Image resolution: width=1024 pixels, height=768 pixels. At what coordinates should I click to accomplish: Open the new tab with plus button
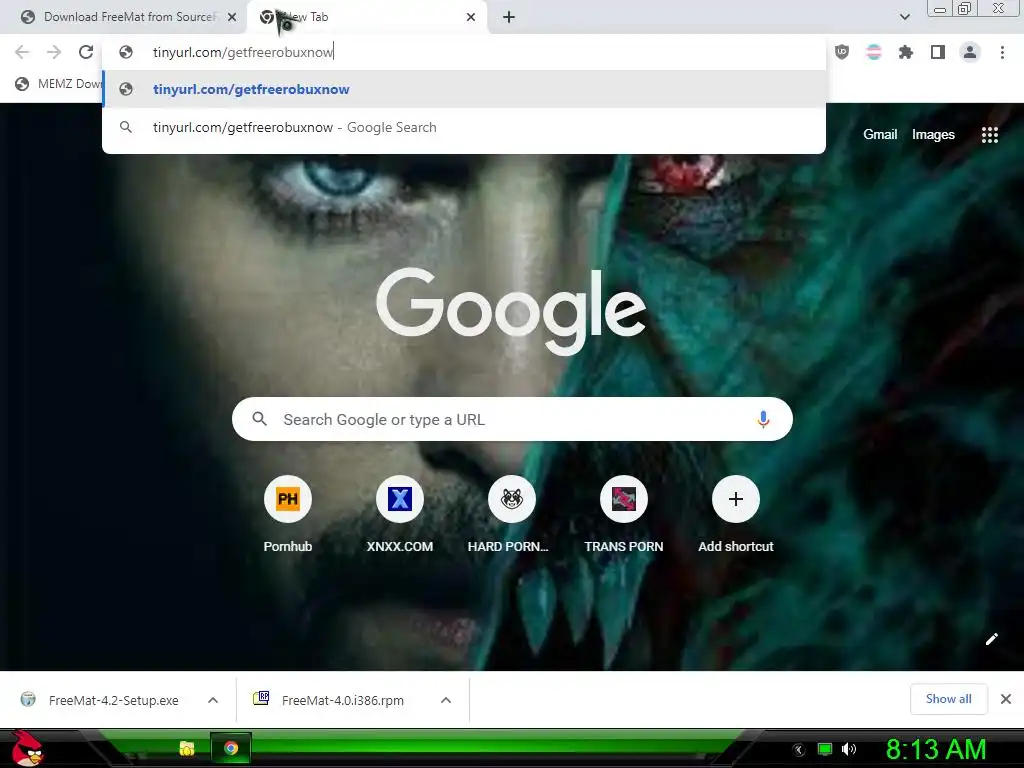point(509,17)
